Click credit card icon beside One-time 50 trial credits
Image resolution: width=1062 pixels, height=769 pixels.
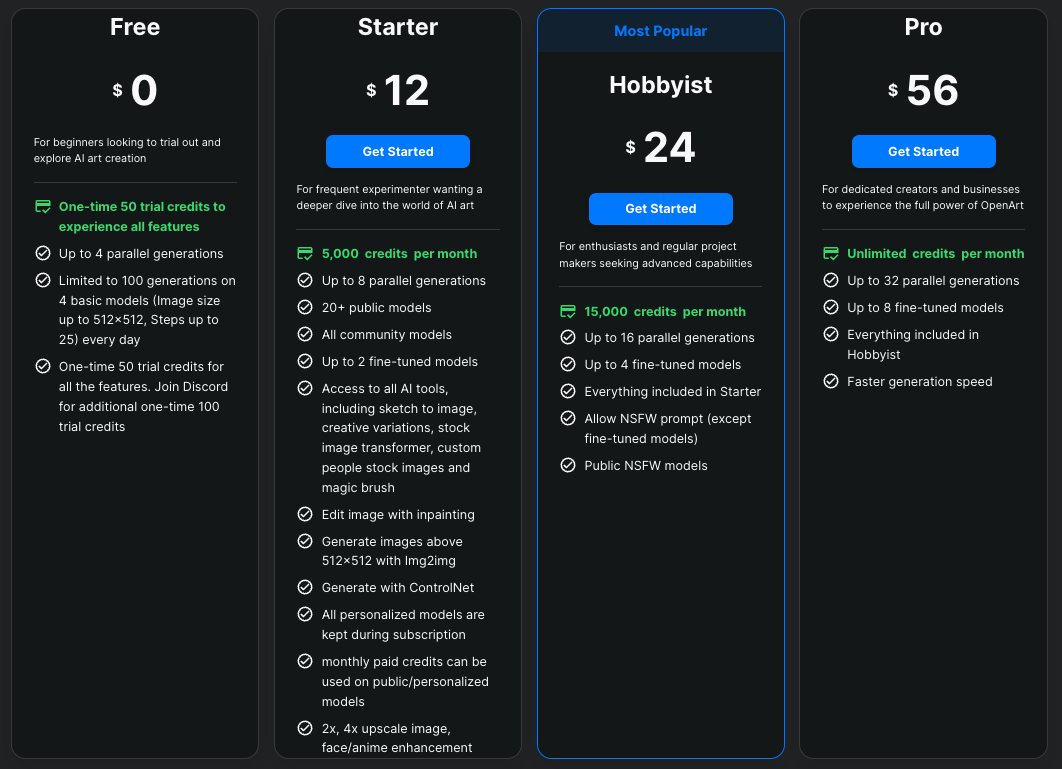[x=43, y=207]
